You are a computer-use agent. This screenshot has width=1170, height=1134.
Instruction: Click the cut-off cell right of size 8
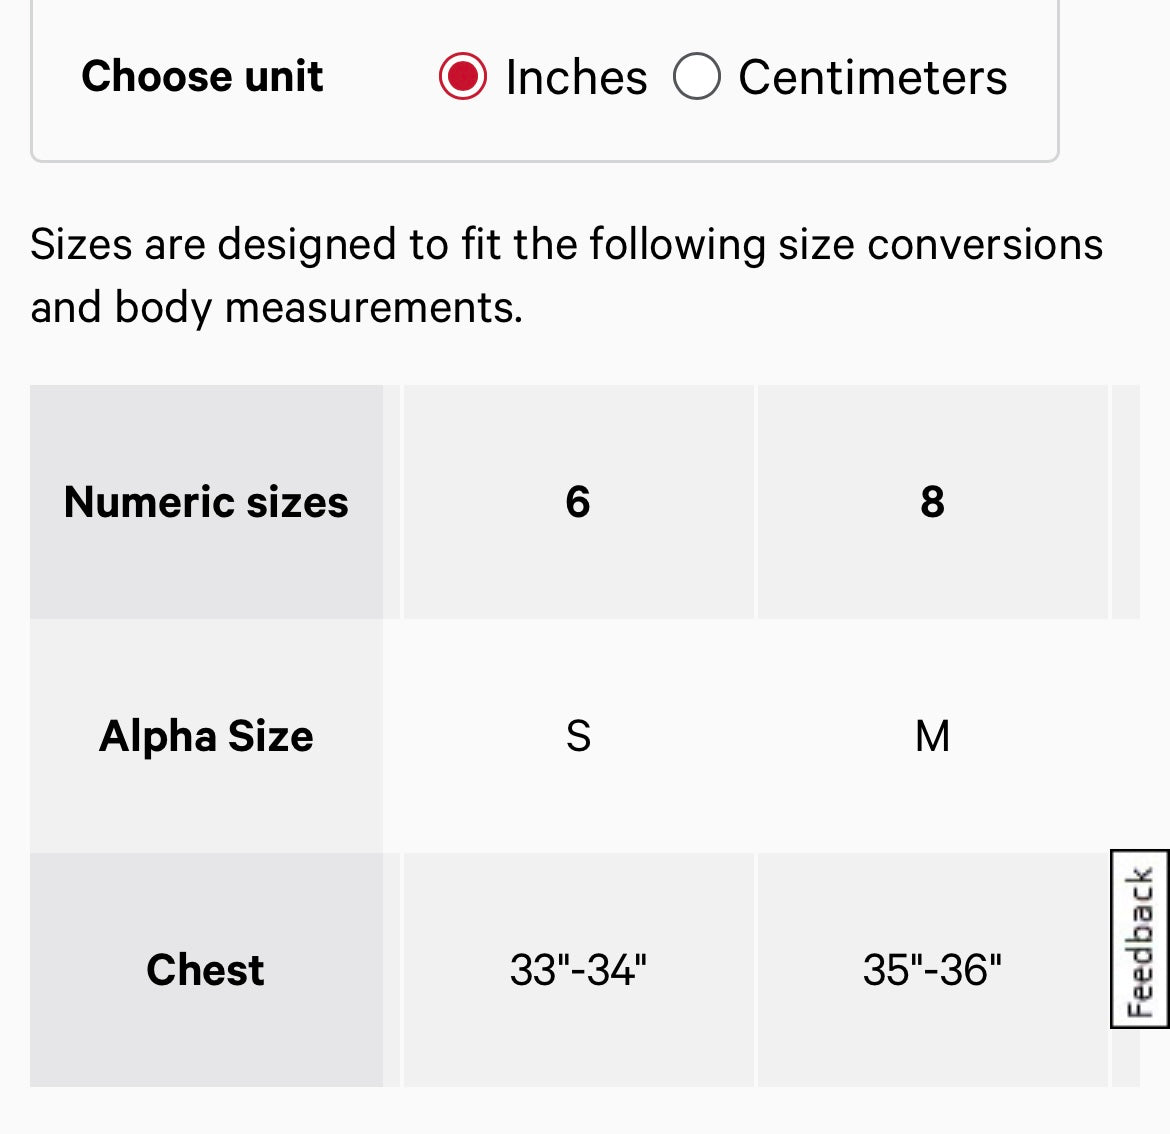coord(1126,502)
